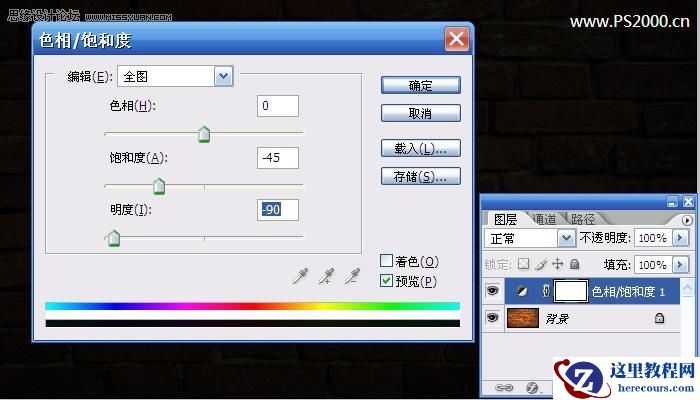Click link layers icon at panel bottom
700x400 pixels.
point(504,387)
